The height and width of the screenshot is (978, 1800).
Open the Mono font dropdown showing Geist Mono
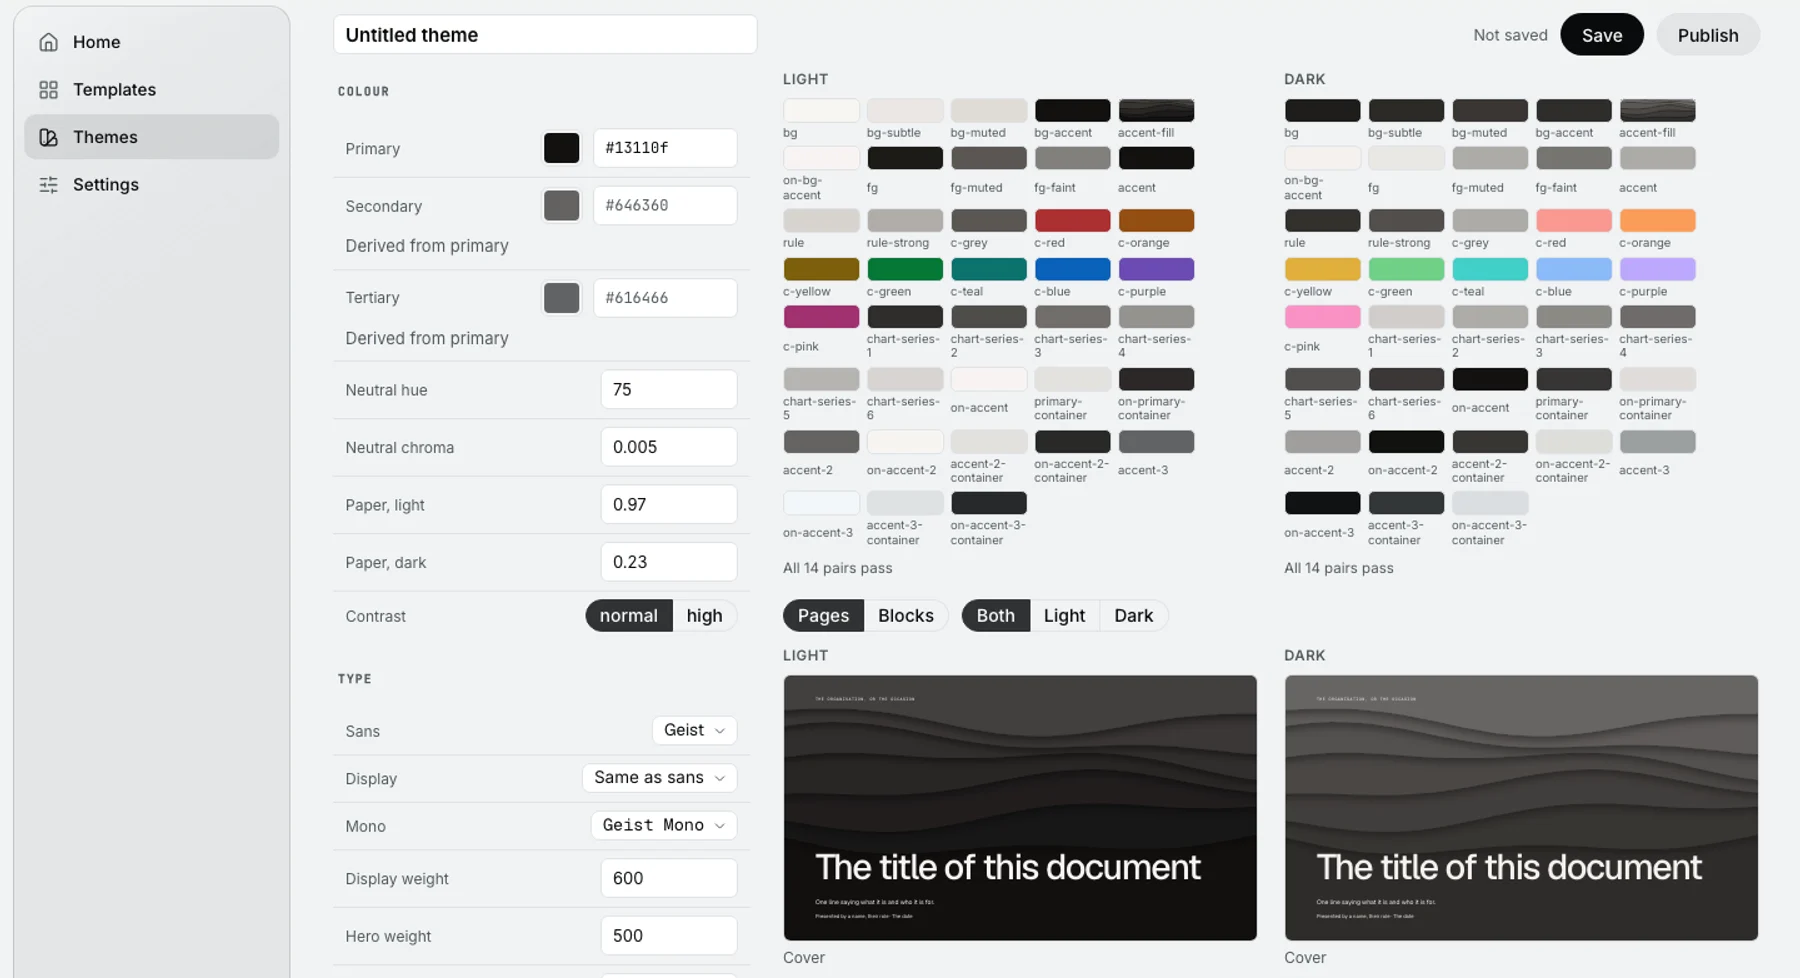(x=664, y=825)
